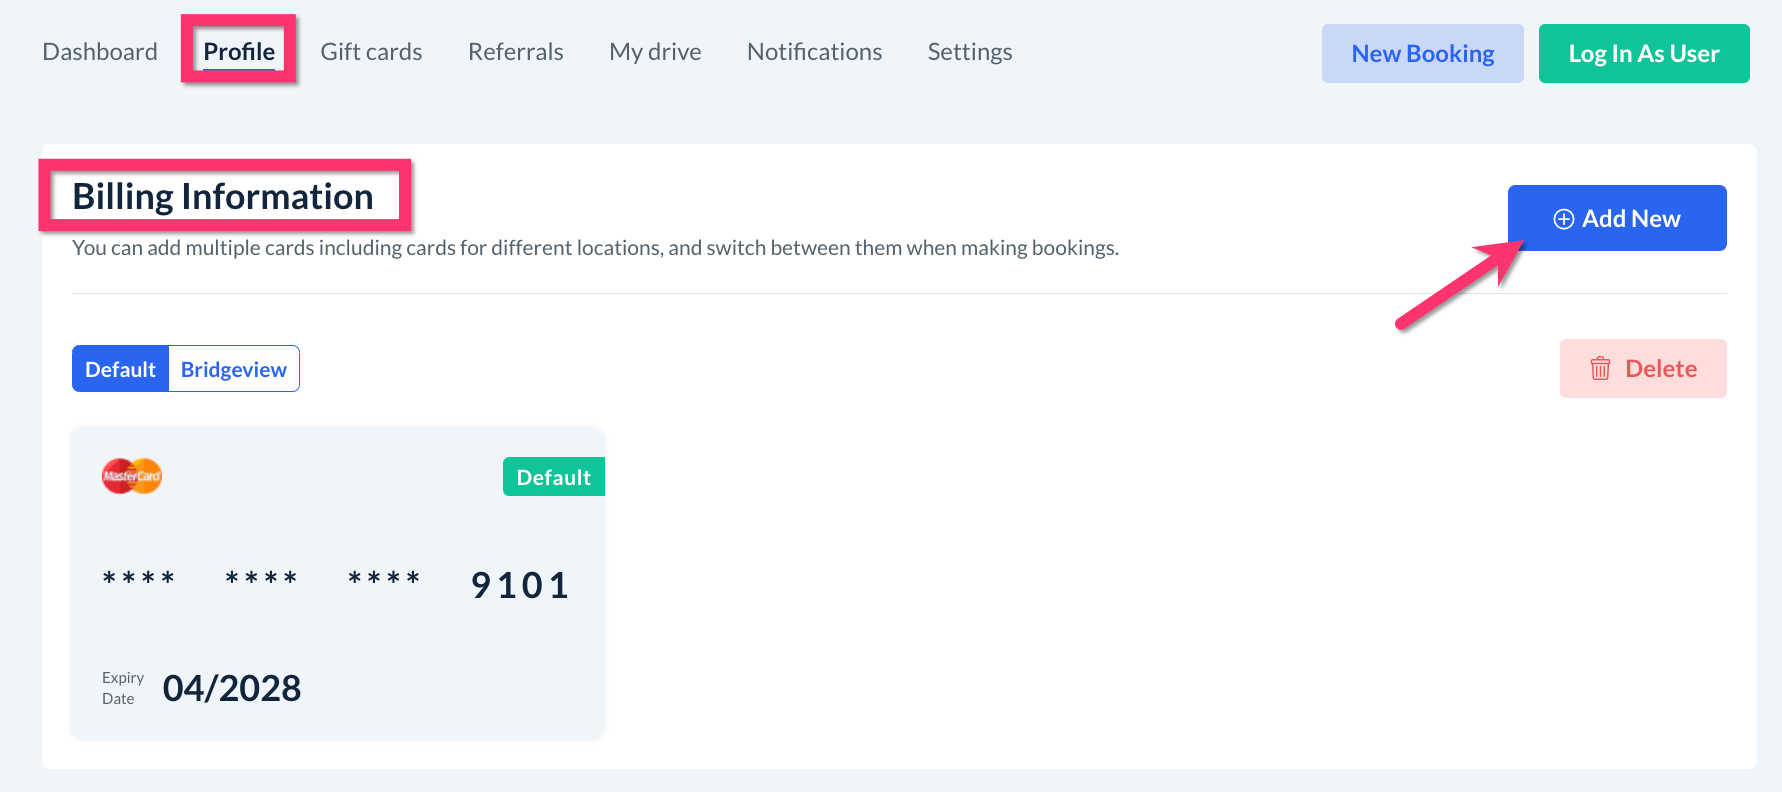Image resolution: width=1782 pixels, height=792 pixels.
Task: Click the plus circle icon
Action: 1563,219
